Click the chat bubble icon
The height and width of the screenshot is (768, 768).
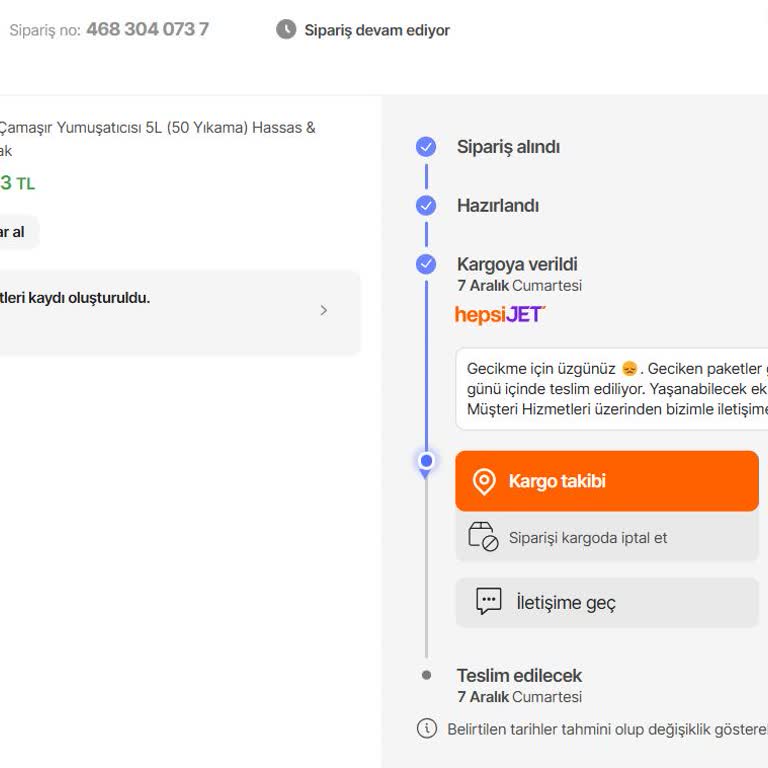tap(489, 601)
